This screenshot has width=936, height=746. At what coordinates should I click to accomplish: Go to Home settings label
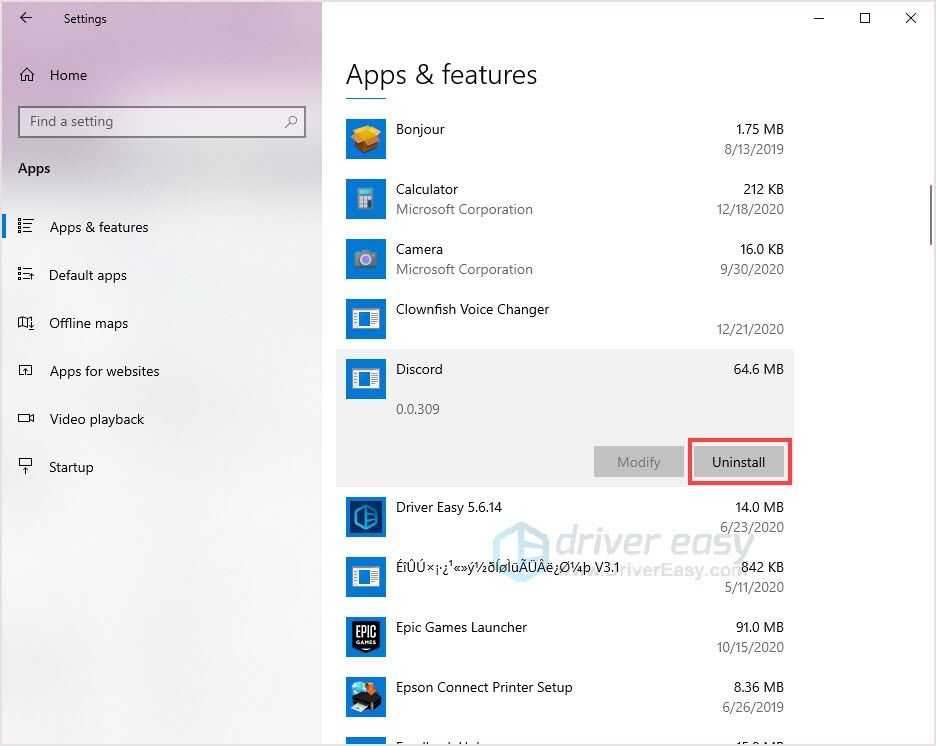click(x=68, y=75)
